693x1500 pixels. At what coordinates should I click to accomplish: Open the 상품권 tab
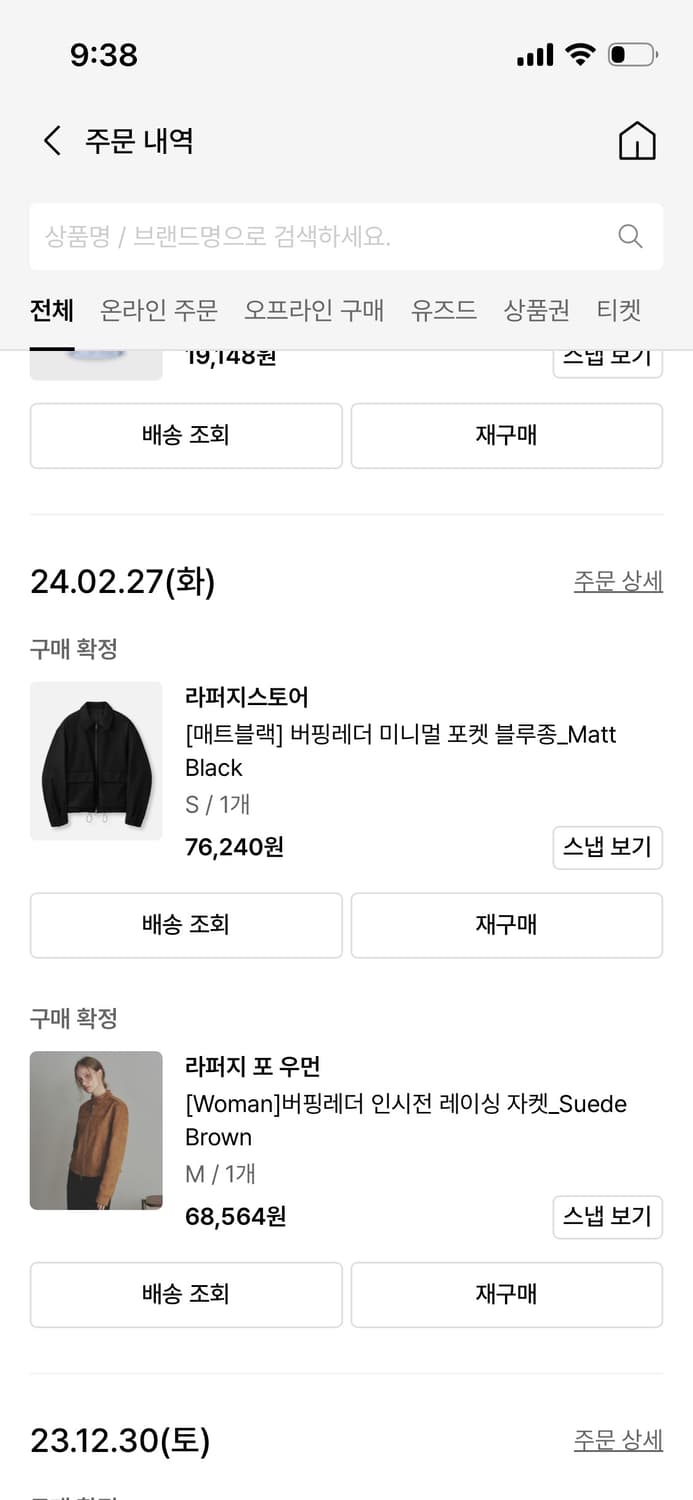tap(536, 311)
